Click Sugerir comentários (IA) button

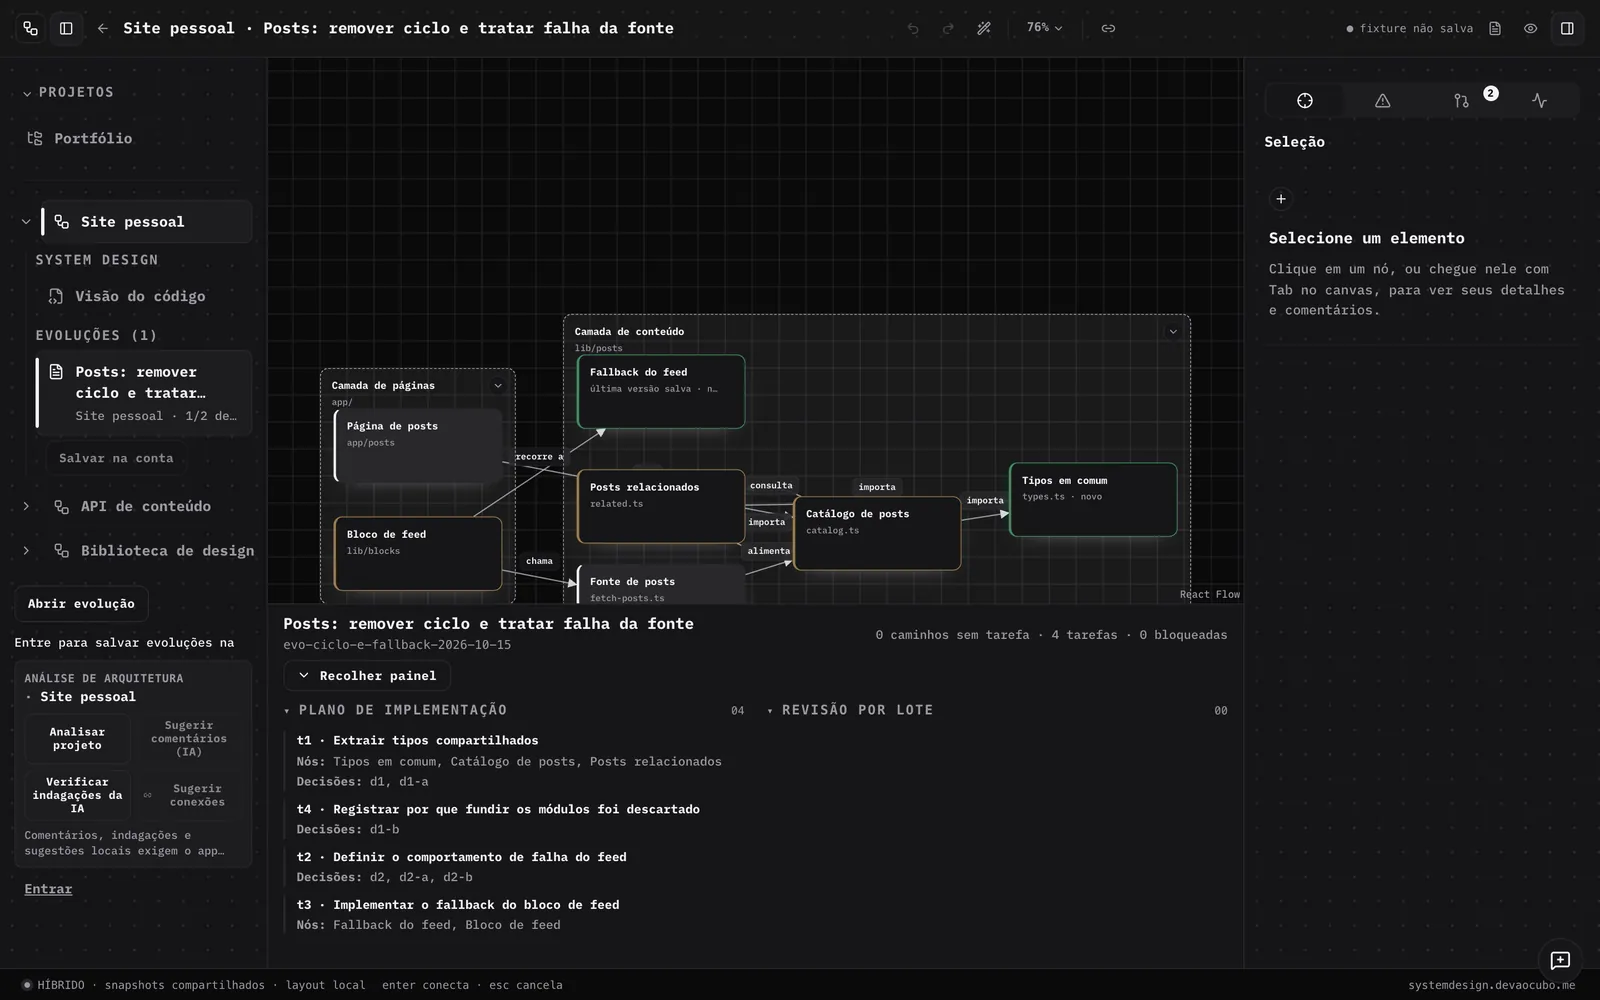pyautogui.click(x=189, y=738)
